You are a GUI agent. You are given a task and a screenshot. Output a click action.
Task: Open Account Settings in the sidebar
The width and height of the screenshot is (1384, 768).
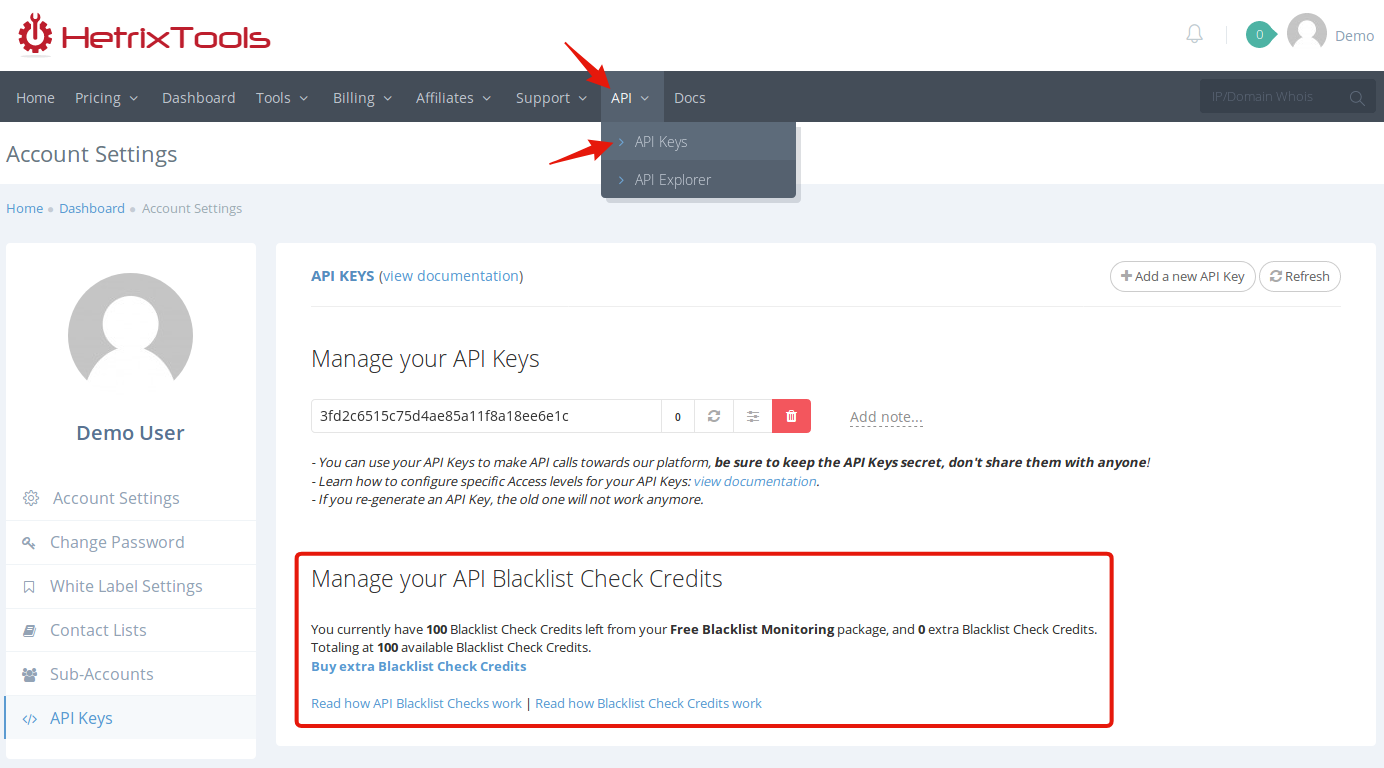click(130, 498)
